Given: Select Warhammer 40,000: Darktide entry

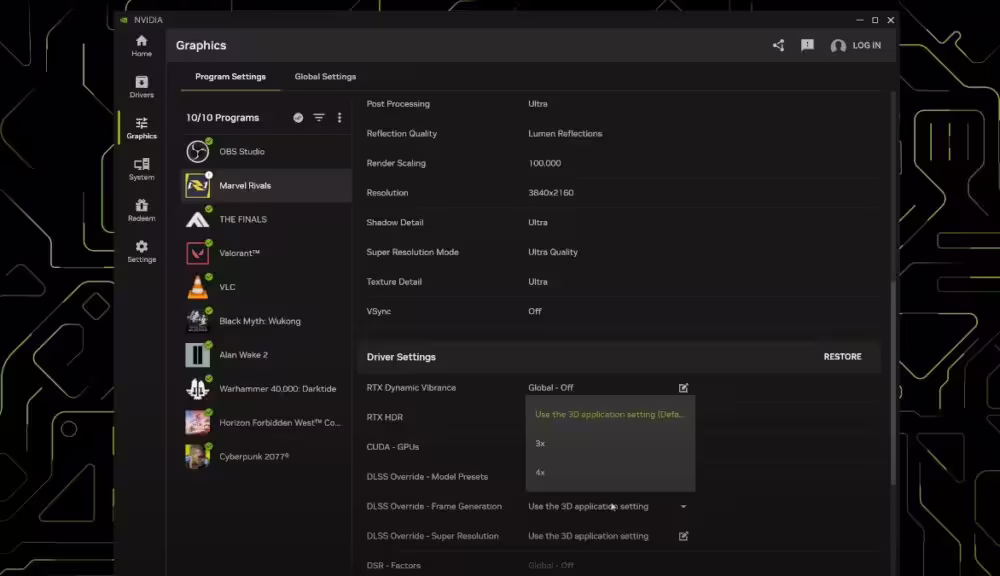Looking at the screenshot, I should click(x=267, y=388).
